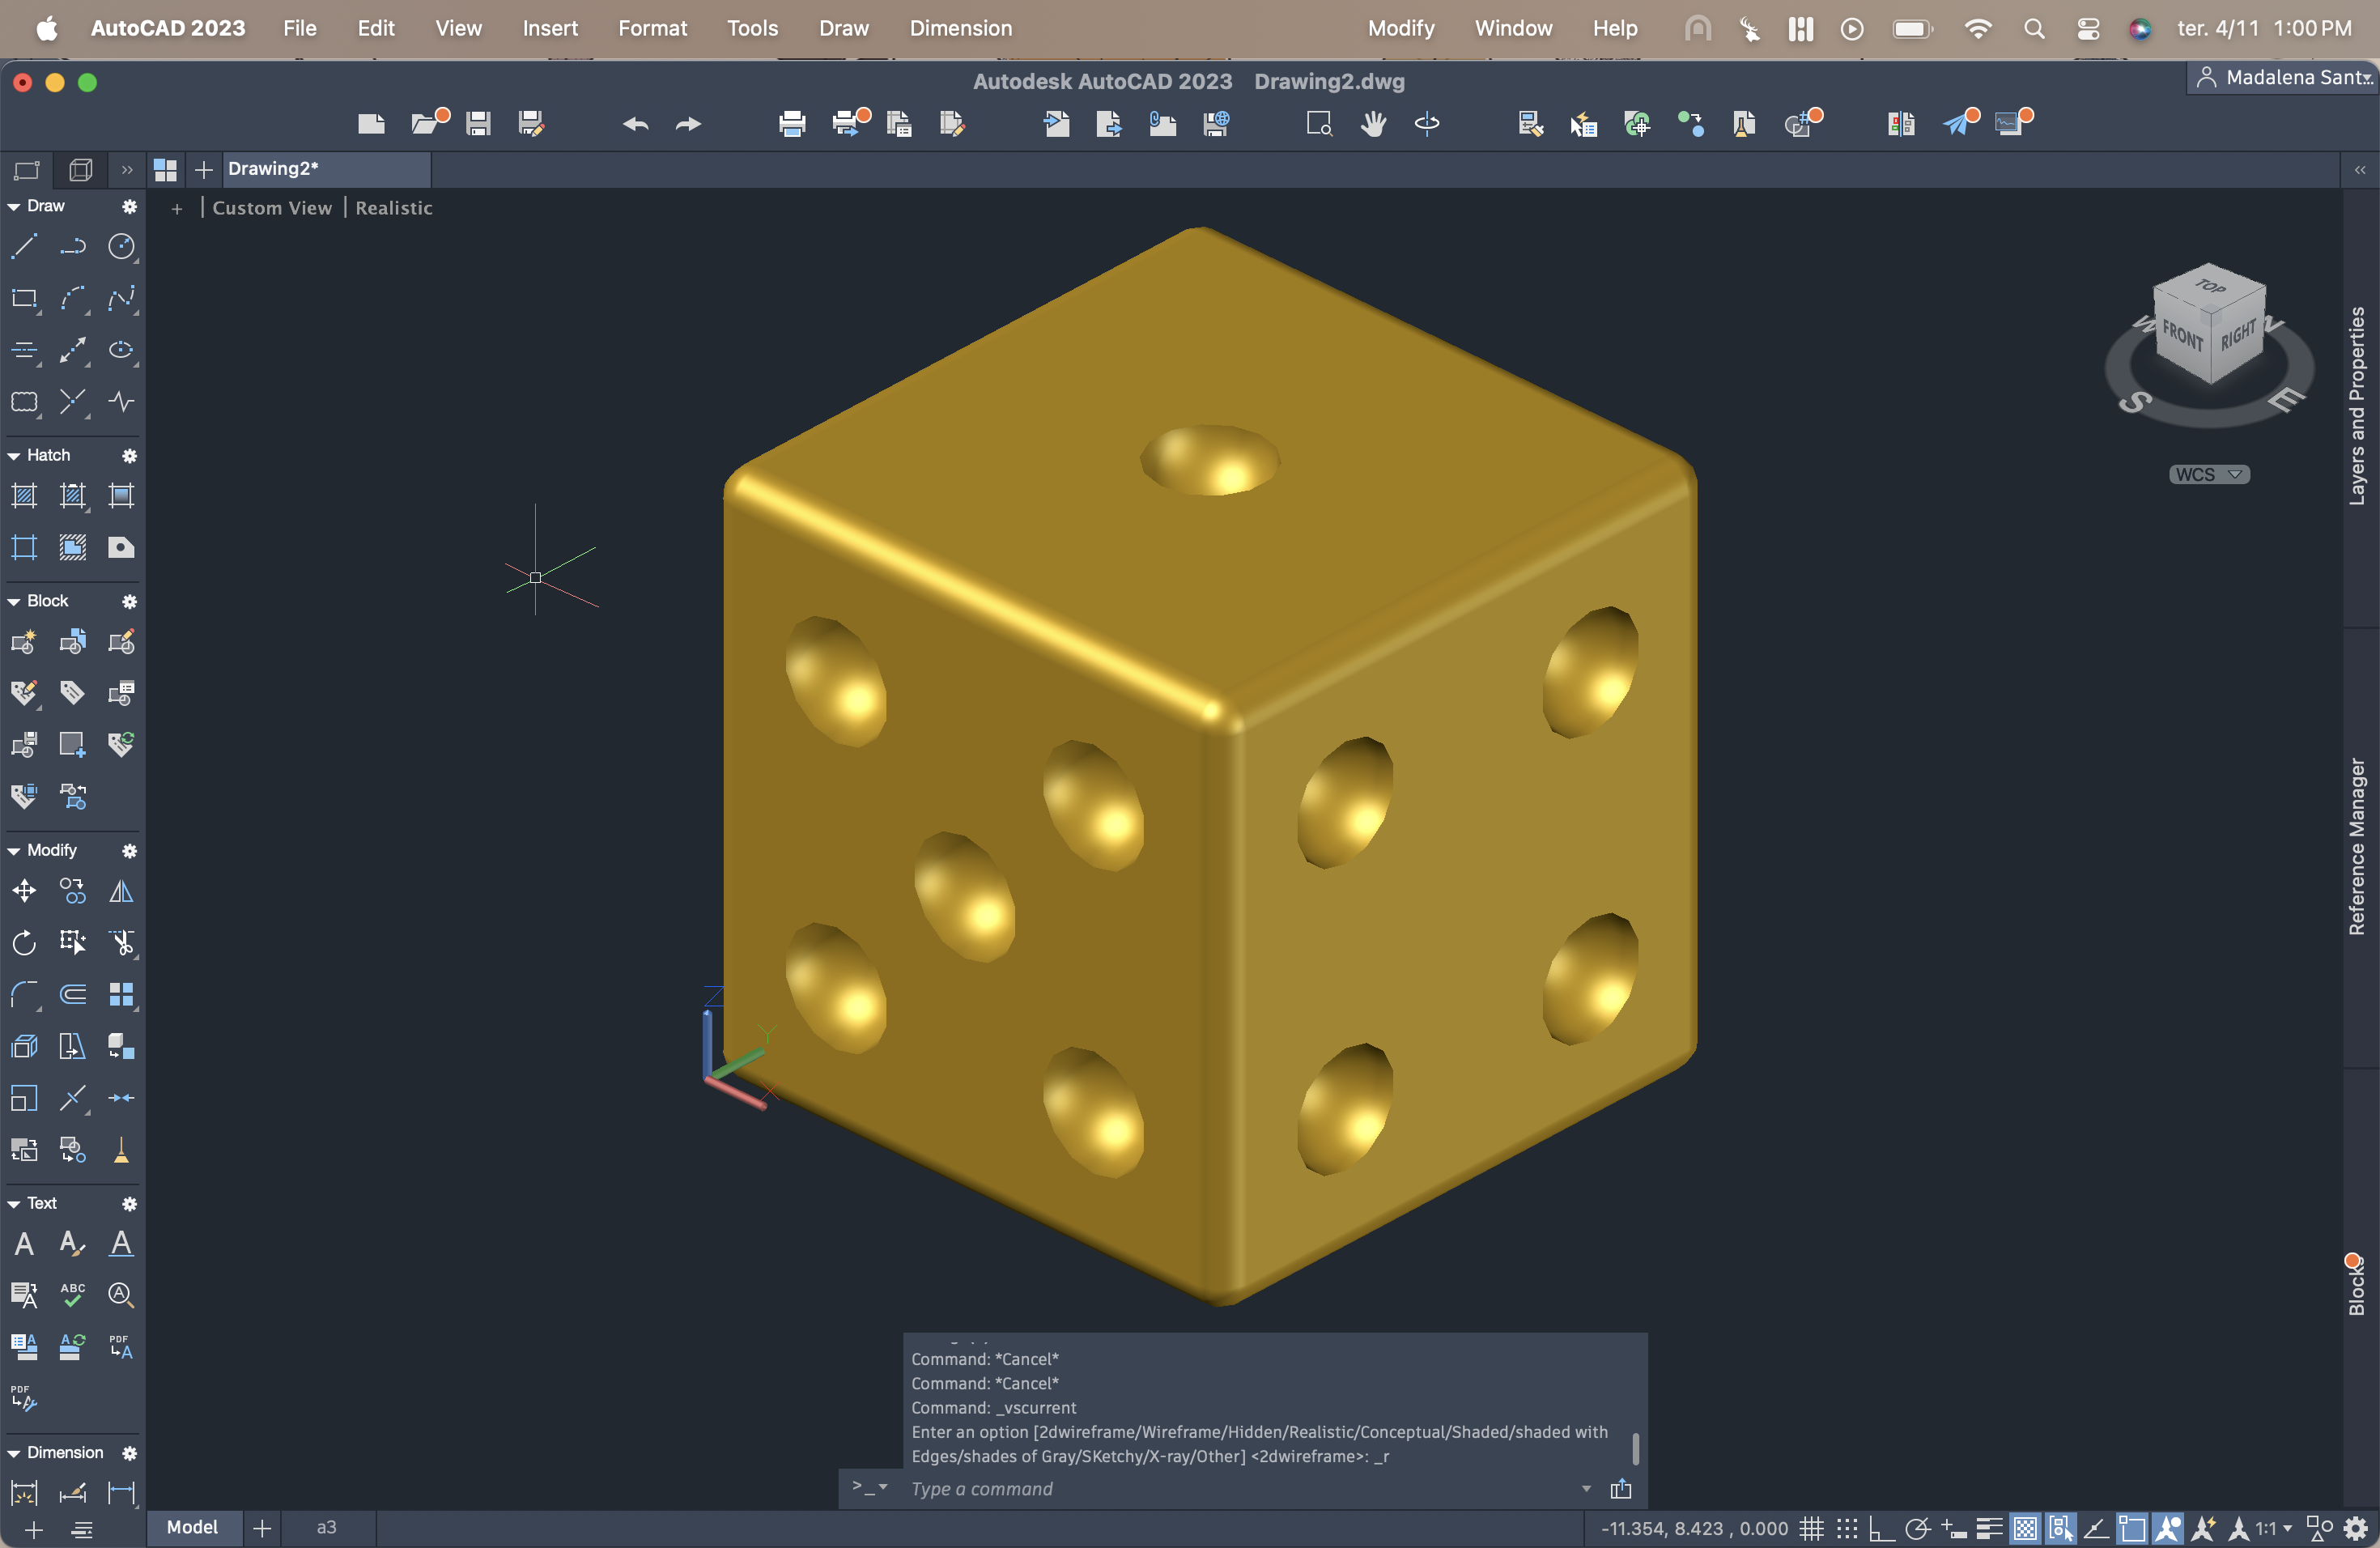The height and width of the screenshot is (1548, 2380).
Task: Click the Move tool in Modify panel
Action: pos(24,891)
